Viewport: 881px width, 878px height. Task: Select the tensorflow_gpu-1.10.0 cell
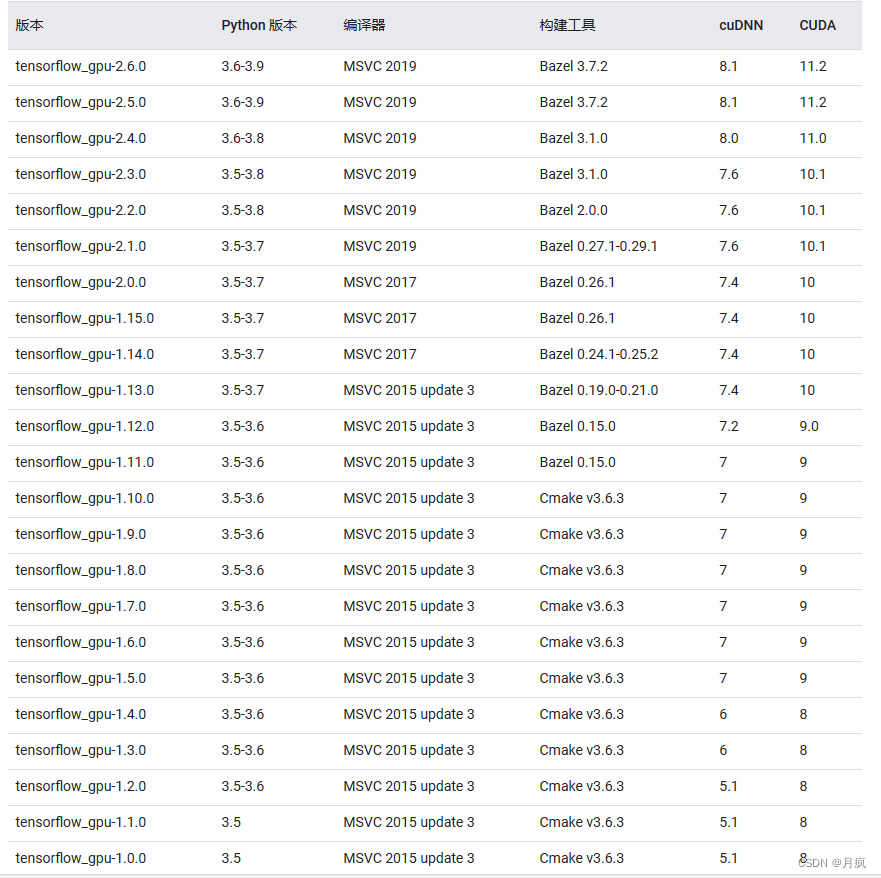[x=84, y=498]
